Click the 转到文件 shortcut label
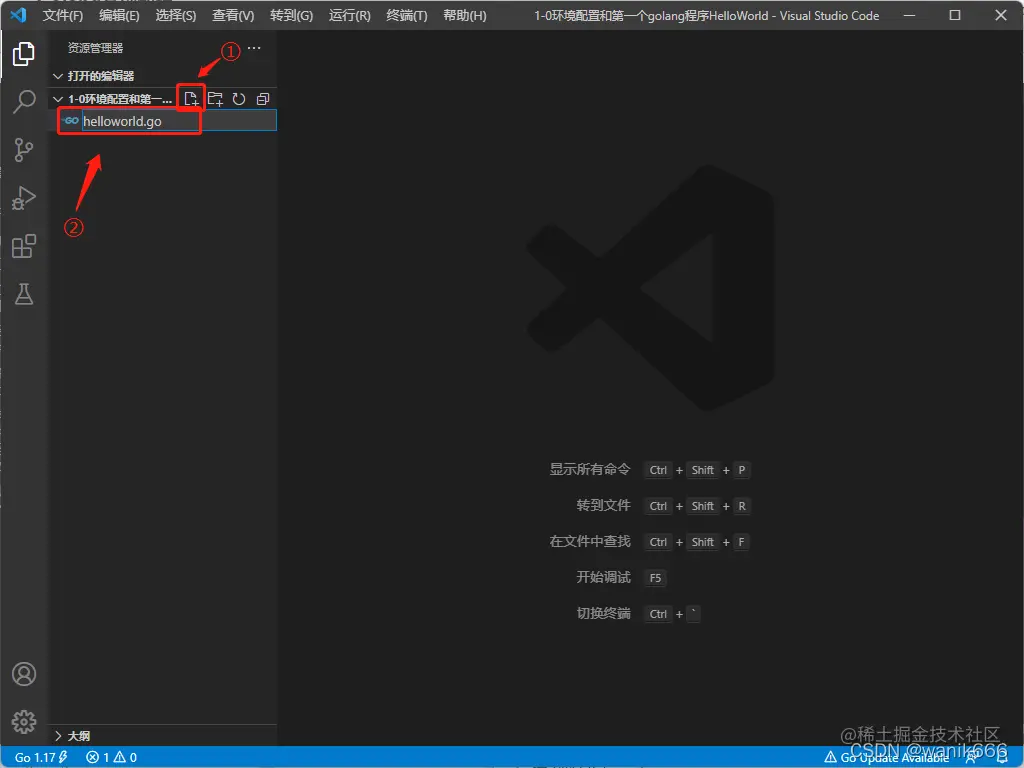Image resolution: width=1024 pixels, height=768 pixels. 603,505
